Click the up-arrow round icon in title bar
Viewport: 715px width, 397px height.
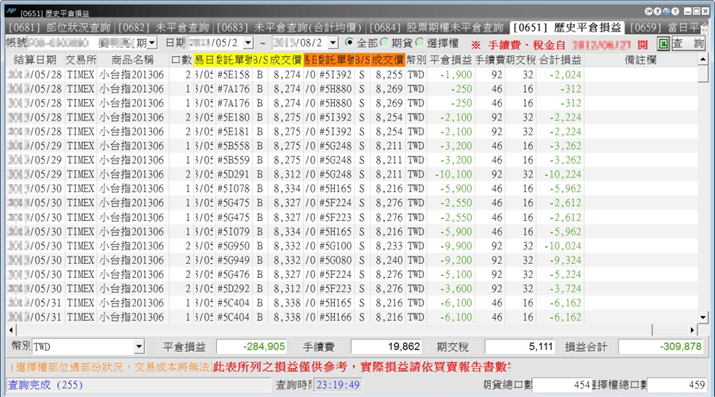(658, 11)
